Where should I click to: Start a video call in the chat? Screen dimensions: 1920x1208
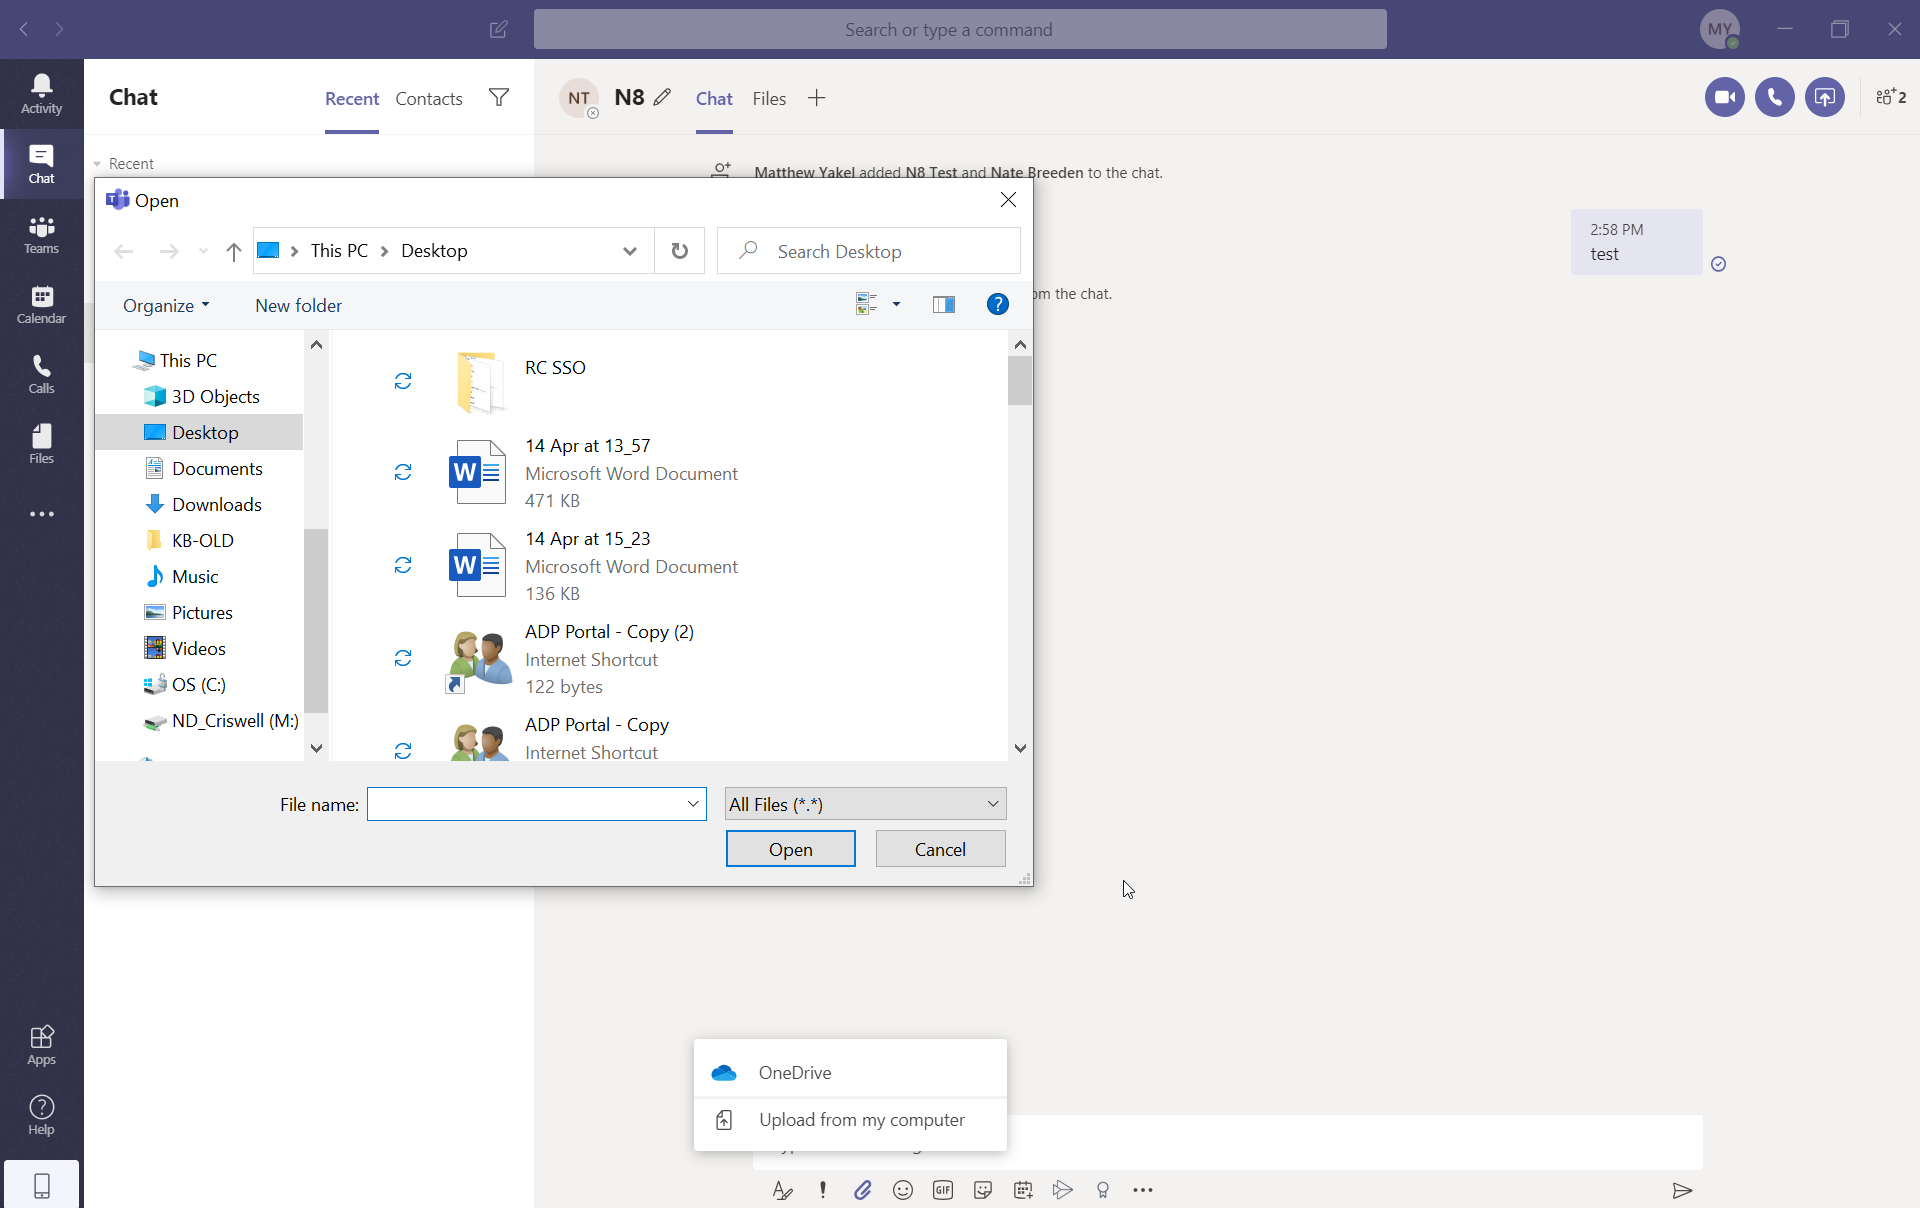(x=1724, y=97)
